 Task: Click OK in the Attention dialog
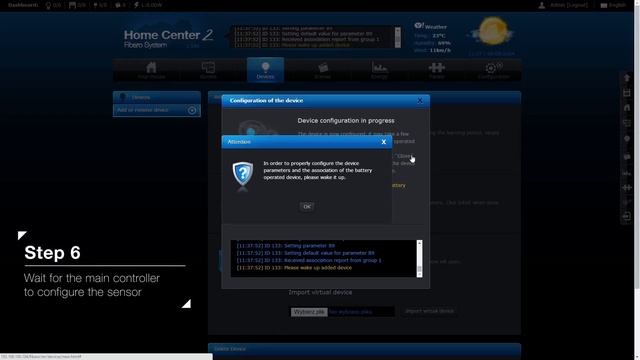click(307, 207)
